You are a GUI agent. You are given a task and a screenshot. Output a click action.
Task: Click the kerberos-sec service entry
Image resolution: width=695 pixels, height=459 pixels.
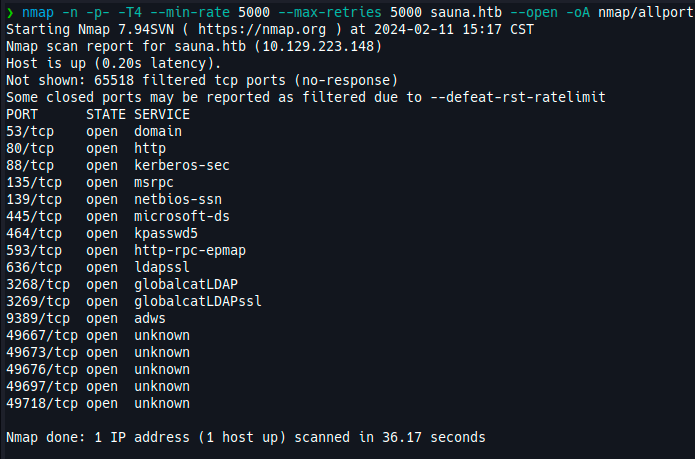pyautogui.click(x=182, y=165)
